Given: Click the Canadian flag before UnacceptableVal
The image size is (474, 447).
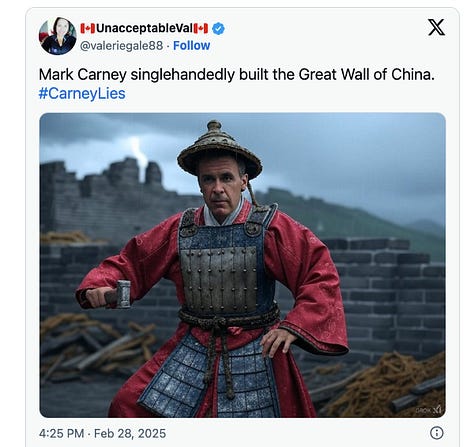Looking at the screenshot, I should (88, 29).
